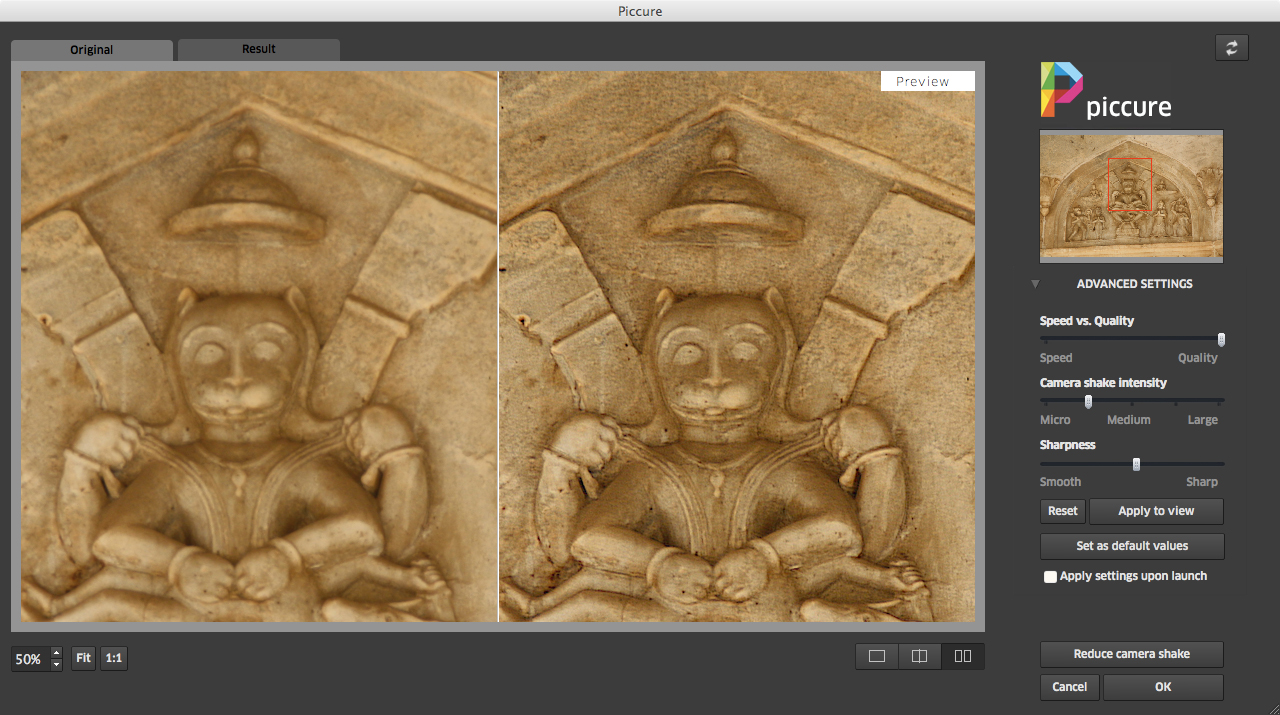Decrease zoom with the down stepper arrow

coord(56,664)
